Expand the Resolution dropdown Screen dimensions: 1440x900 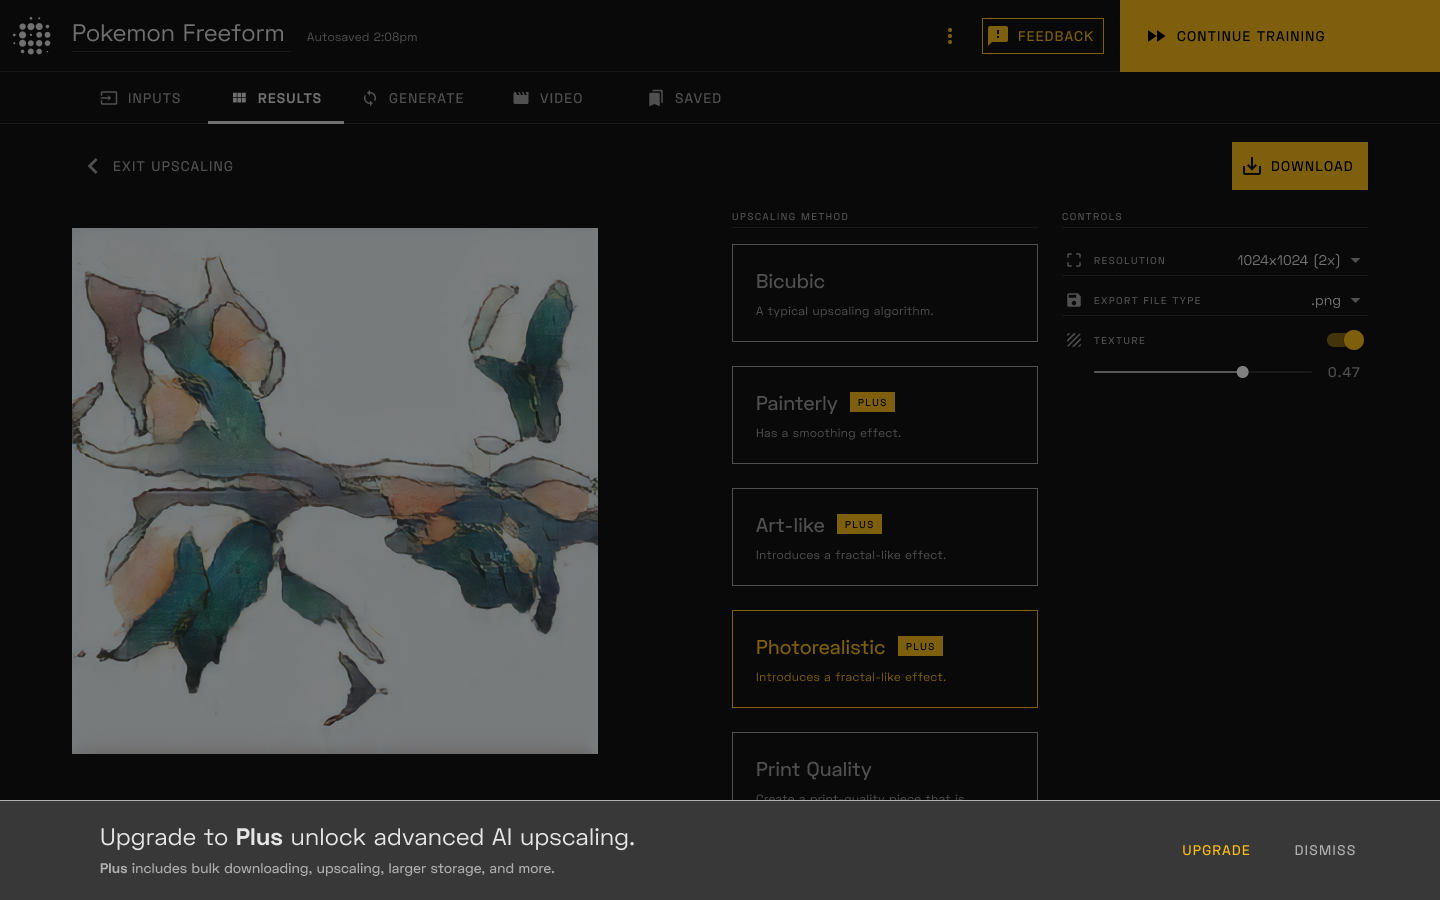[1355, 260]
